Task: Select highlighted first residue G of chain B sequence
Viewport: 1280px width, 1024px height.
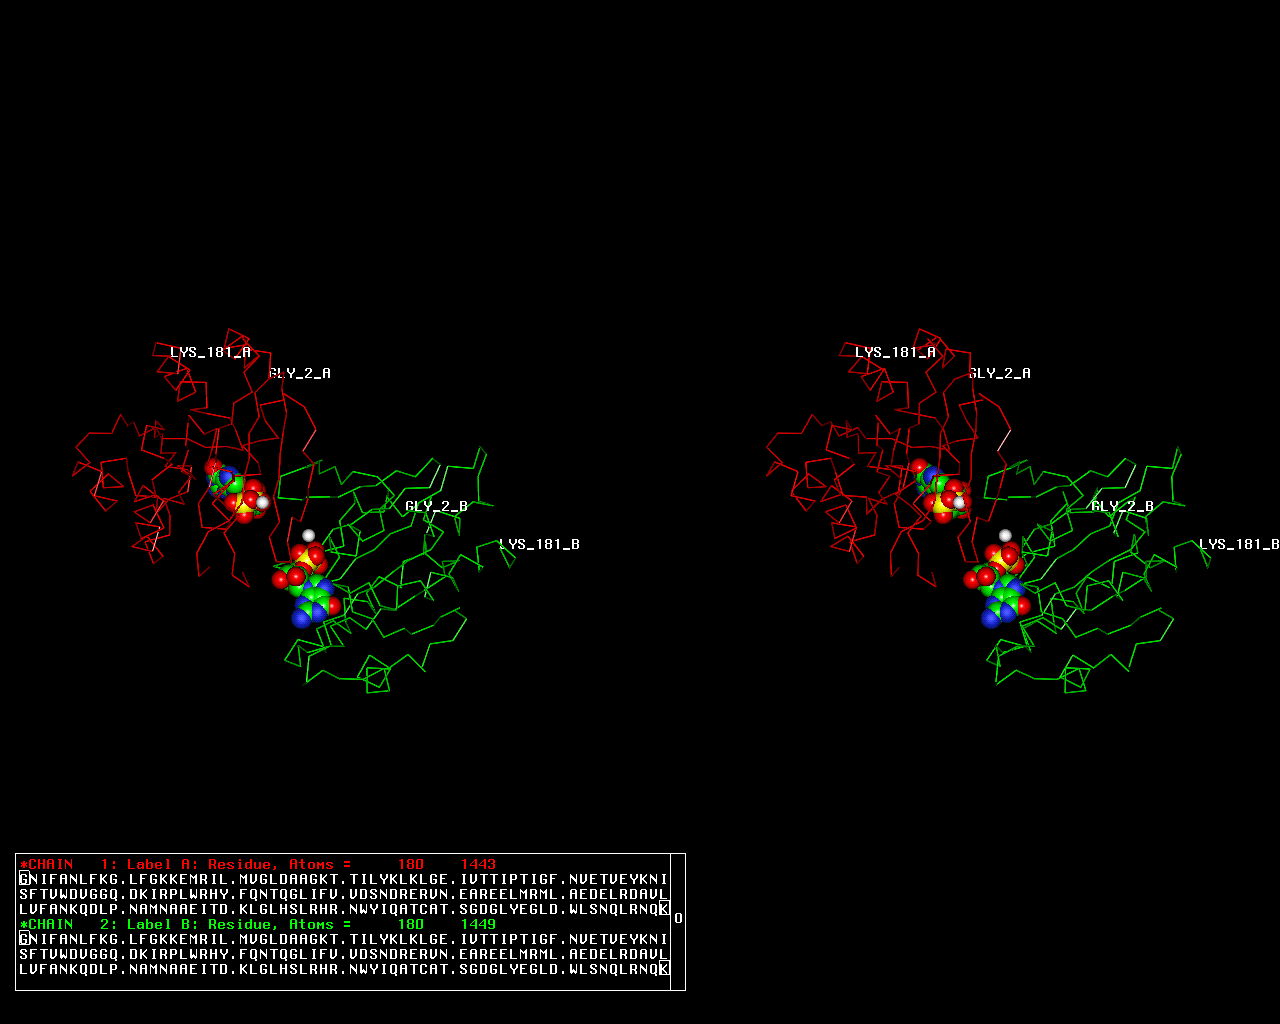Action: (x=24, y=939)
